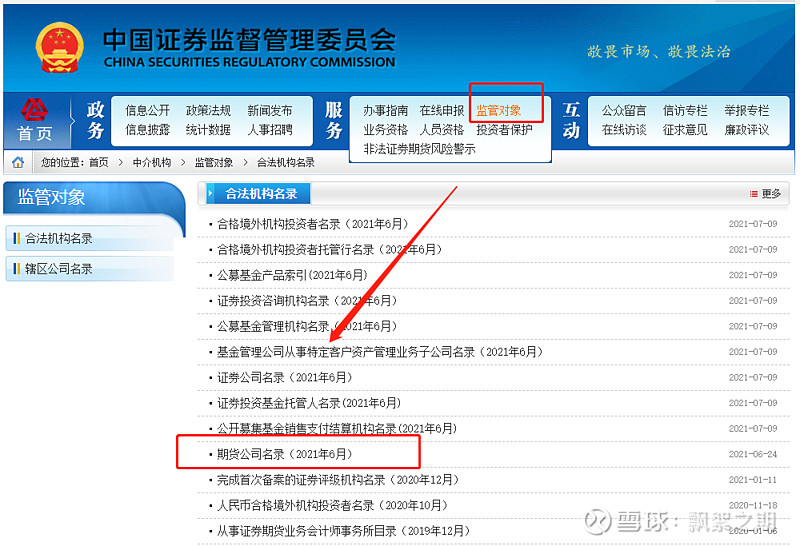This screenshot has width=800, height=546.
Task: Open 公众留言 menu item
Action: [x=624, y=110]
